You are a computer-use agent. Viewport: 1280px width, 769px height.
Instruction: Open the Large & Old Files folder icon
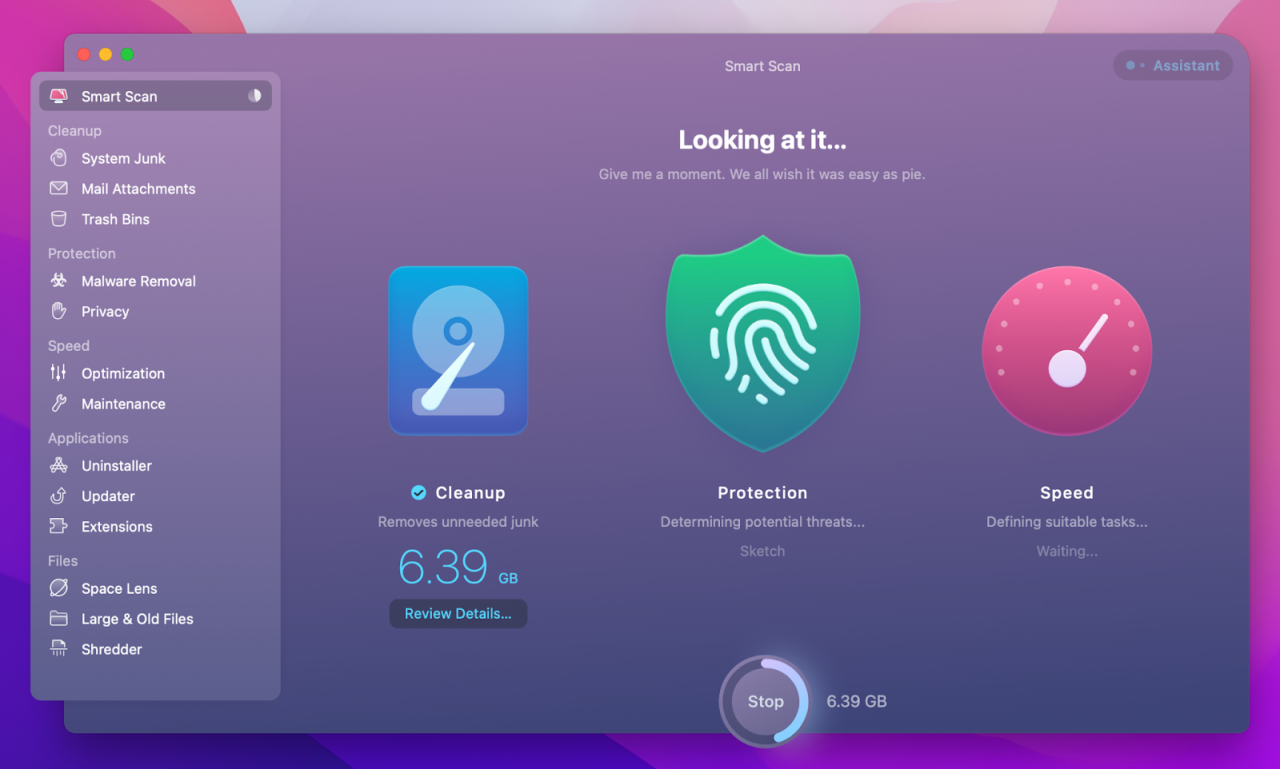(x=59, y=619)
